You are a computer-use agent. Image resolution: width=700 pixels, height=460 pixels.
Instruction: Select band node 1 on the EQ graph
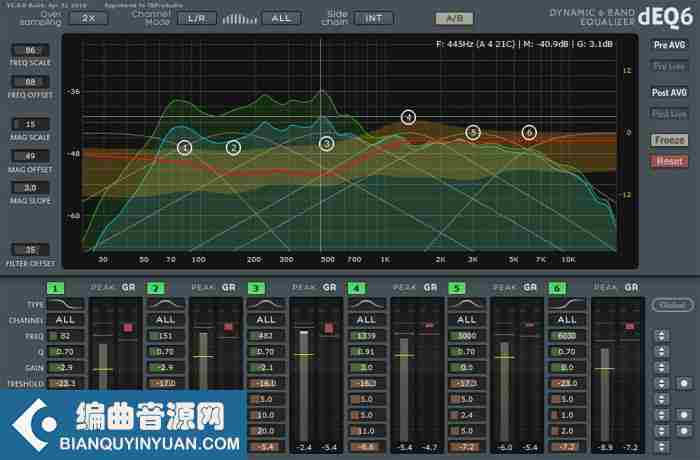point(184,147)
